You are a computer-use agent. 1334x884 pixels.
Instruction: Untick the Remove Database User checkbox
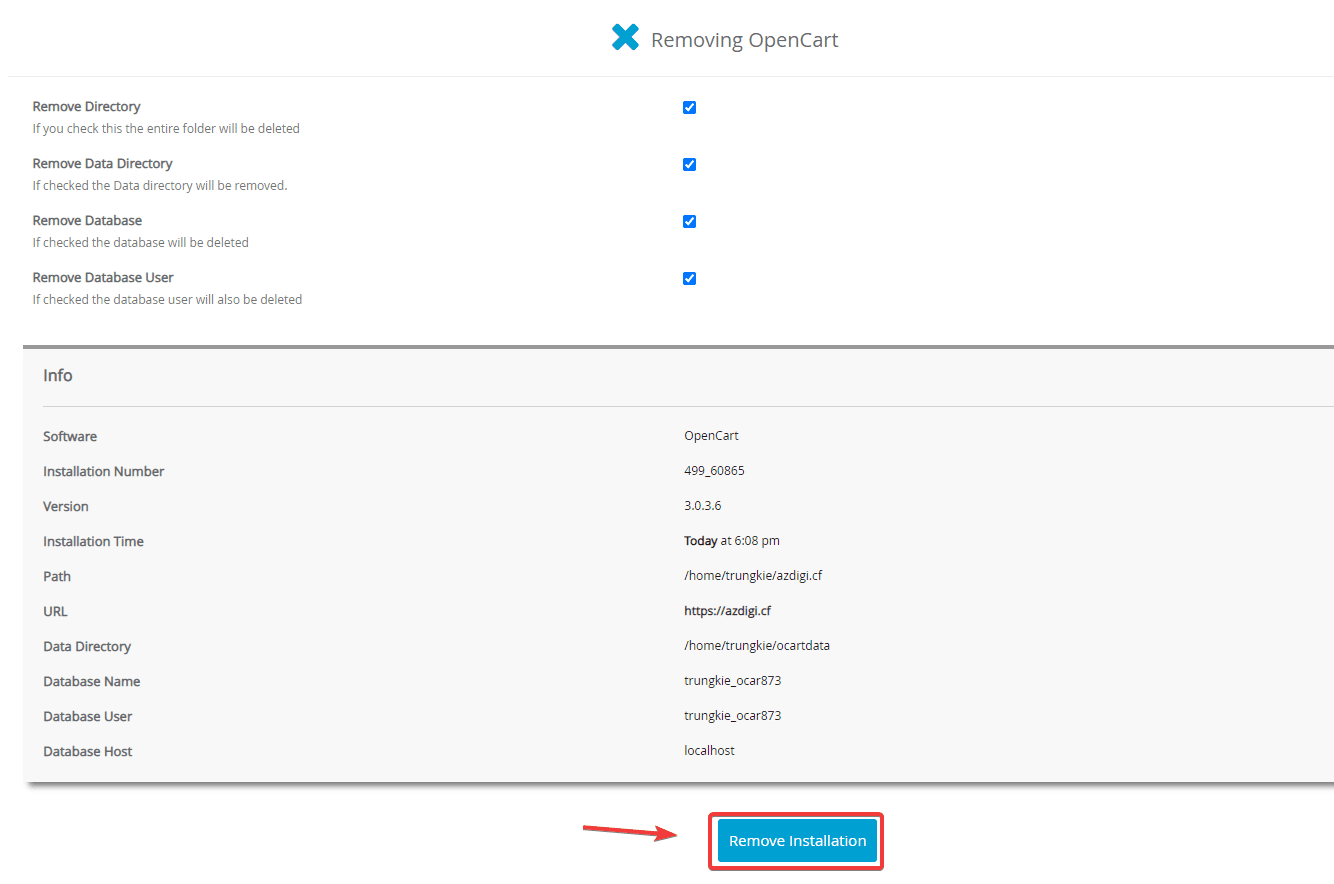pos(689,279)
